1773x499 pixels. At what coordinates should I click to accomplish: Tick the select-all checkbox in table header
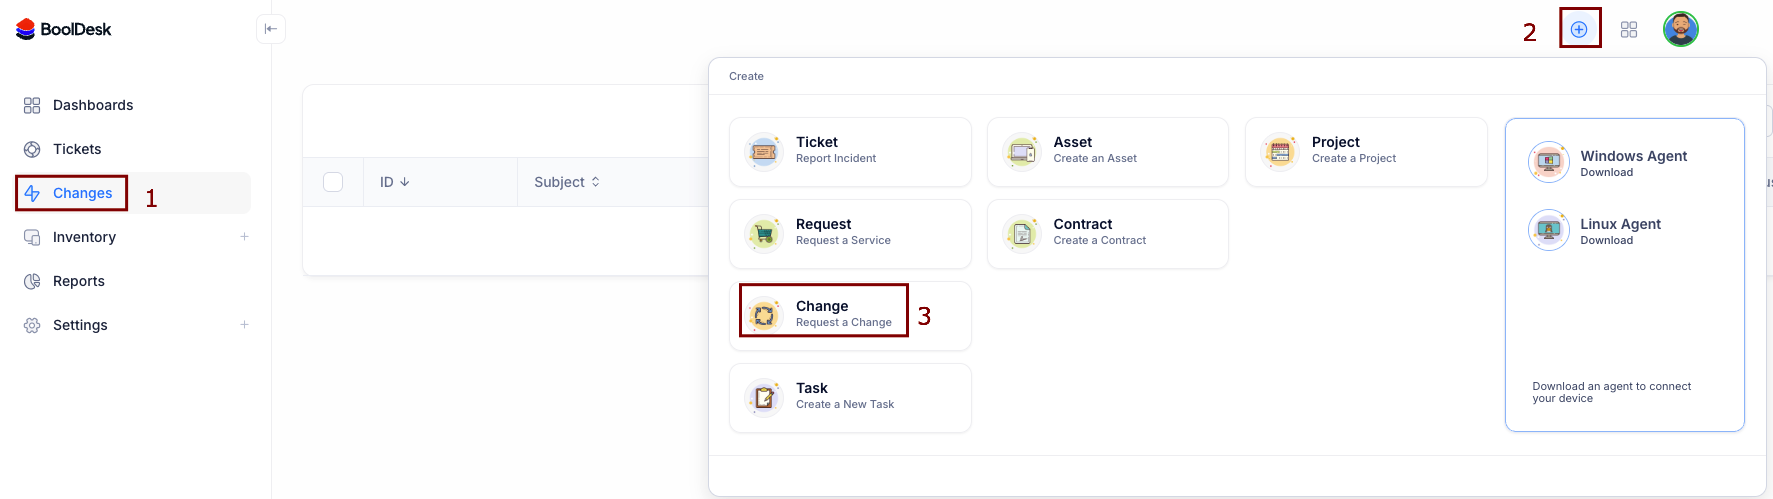coord(333,182)
